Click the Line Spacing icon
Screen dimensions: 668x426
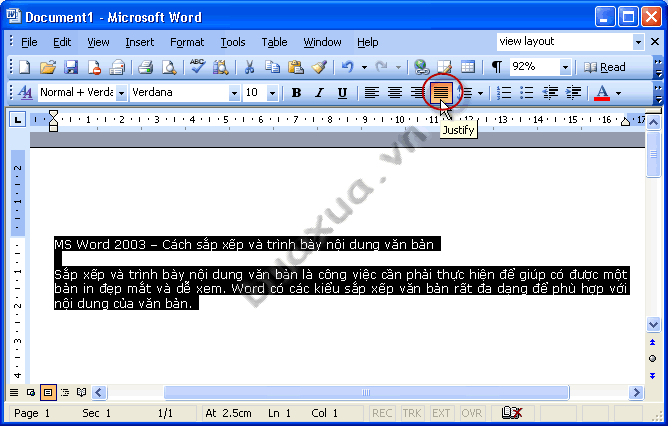[x=467, y=92]
